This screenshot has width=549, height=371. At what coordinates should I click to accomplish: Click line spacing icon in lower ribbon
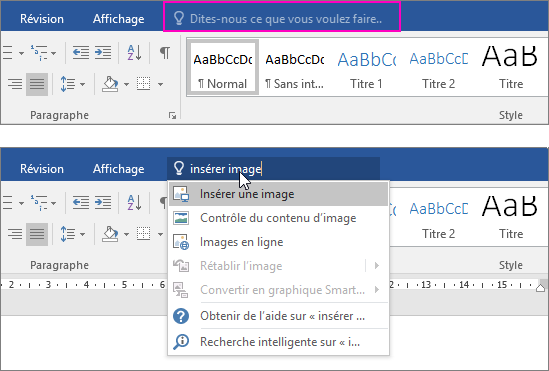68,234
